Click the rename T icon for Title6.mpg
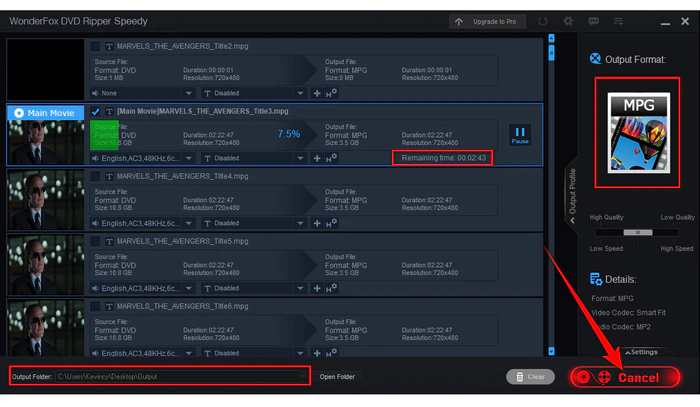 point(109,306)
